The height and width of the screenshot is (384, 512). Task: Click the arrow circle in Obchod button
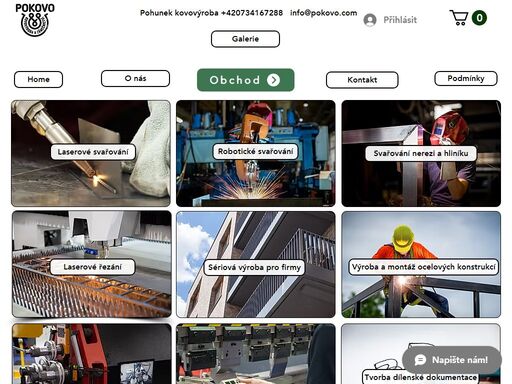(273, 80)
